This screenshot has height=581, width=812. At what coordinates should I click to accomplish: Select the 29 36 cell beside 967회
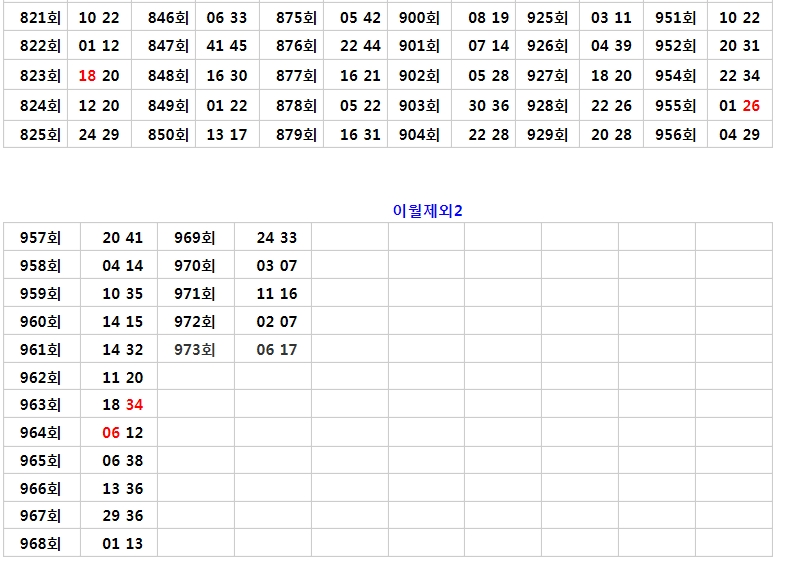click(123, 516)
